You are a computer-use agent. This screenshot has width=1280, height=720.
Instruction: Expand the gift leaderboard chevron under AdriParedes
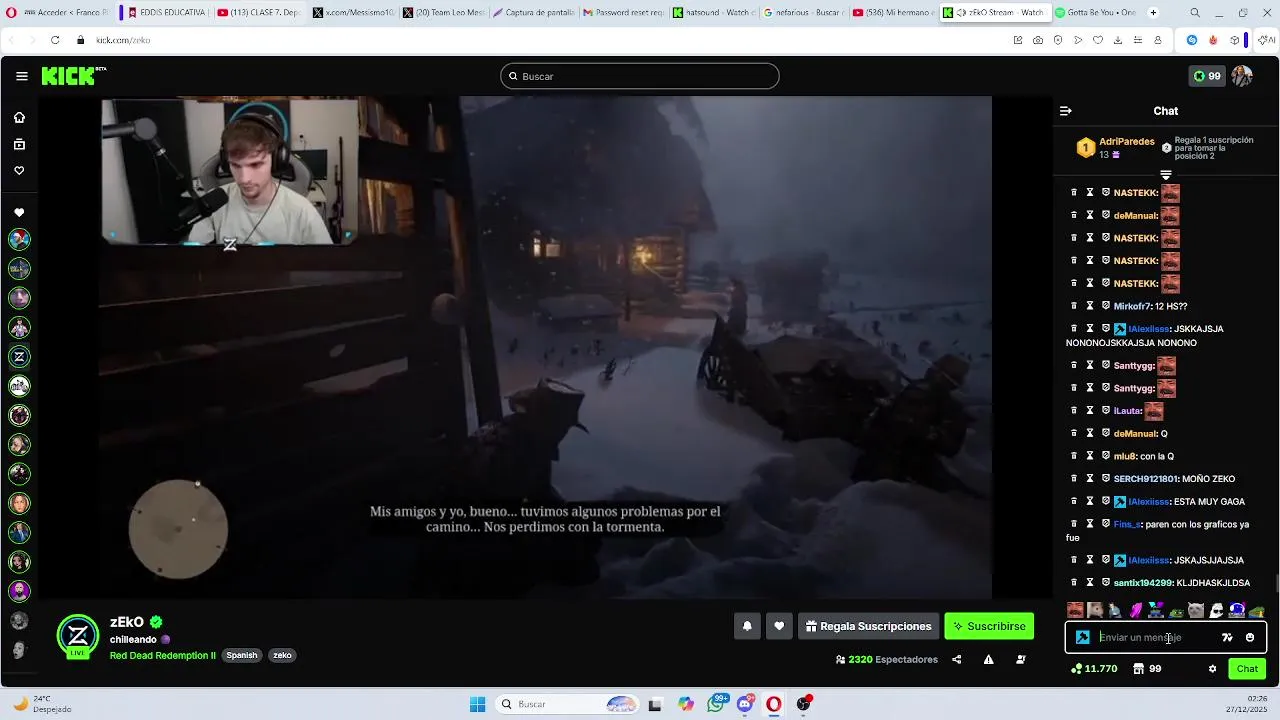pyautogui.click(x=1166, y=175)
